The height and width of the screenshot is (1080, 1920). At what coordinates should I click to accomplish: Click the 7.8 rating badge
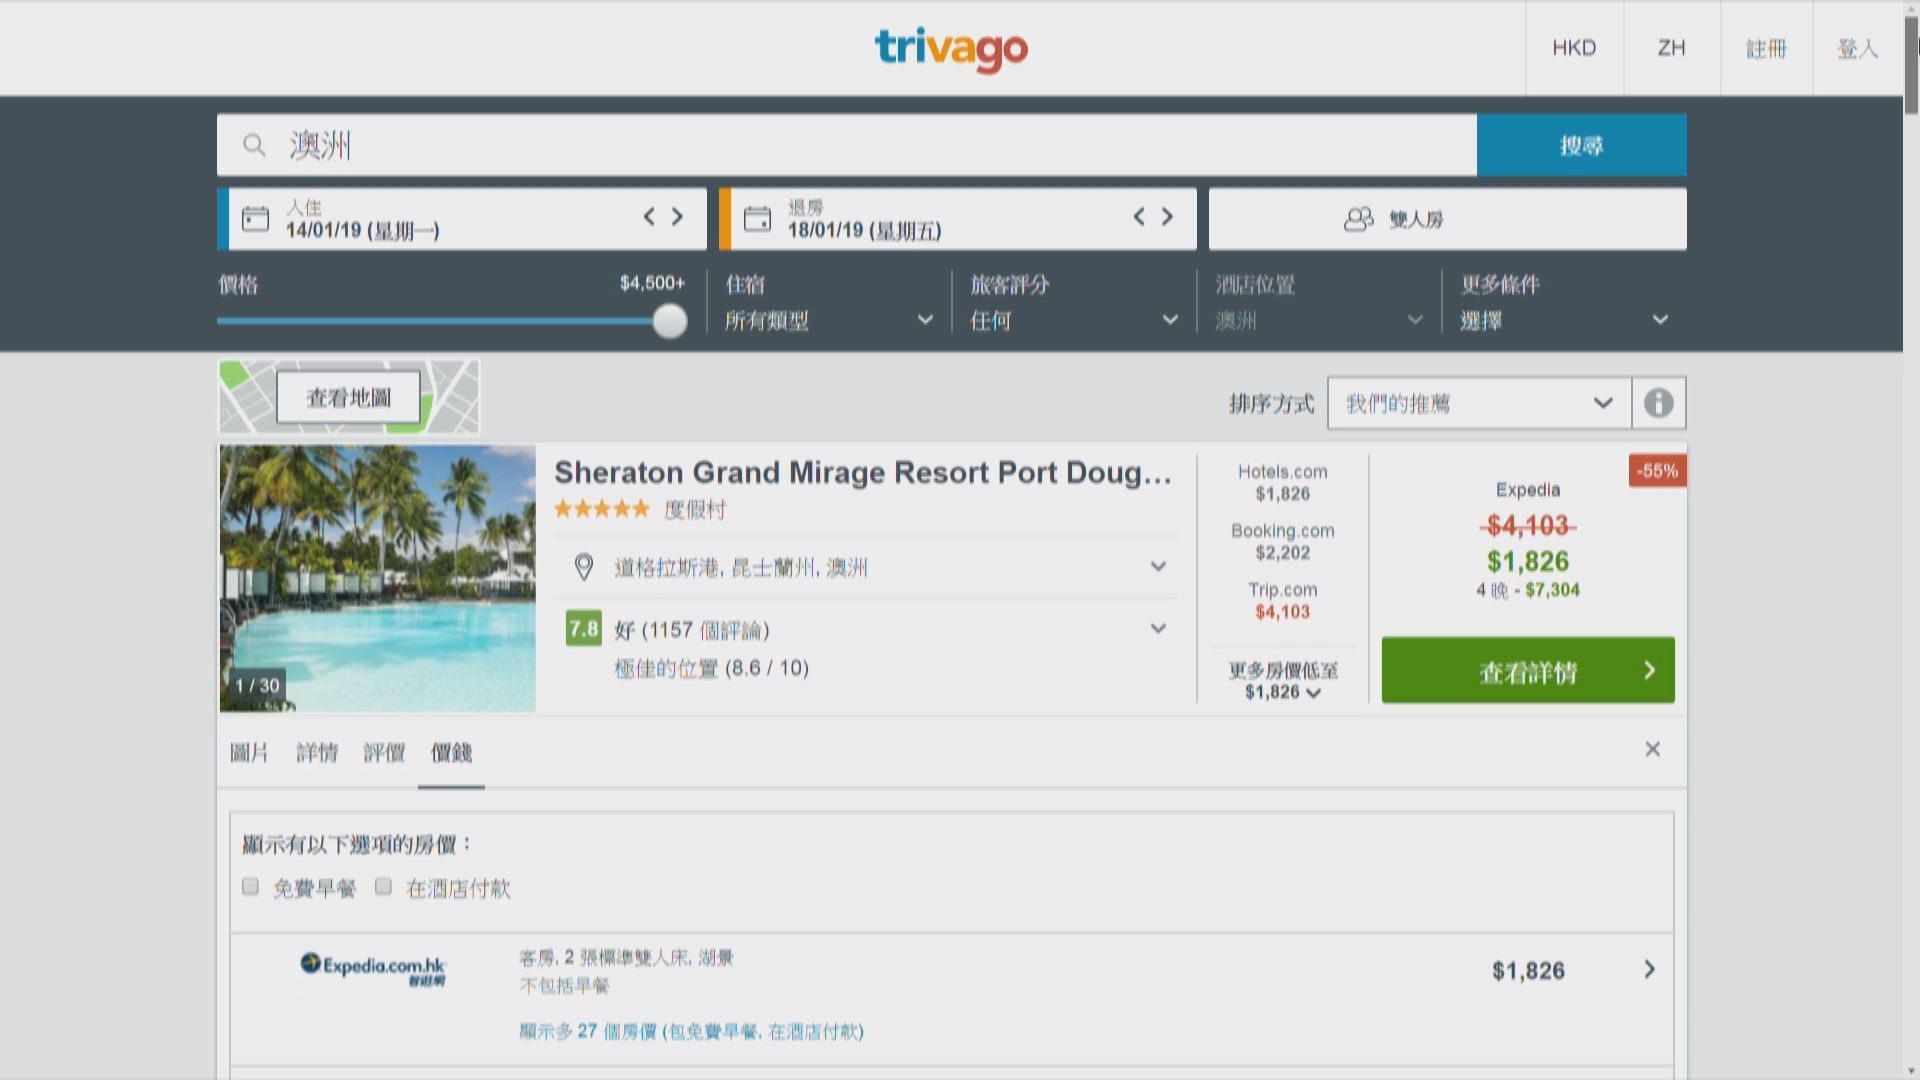point(582,630)
